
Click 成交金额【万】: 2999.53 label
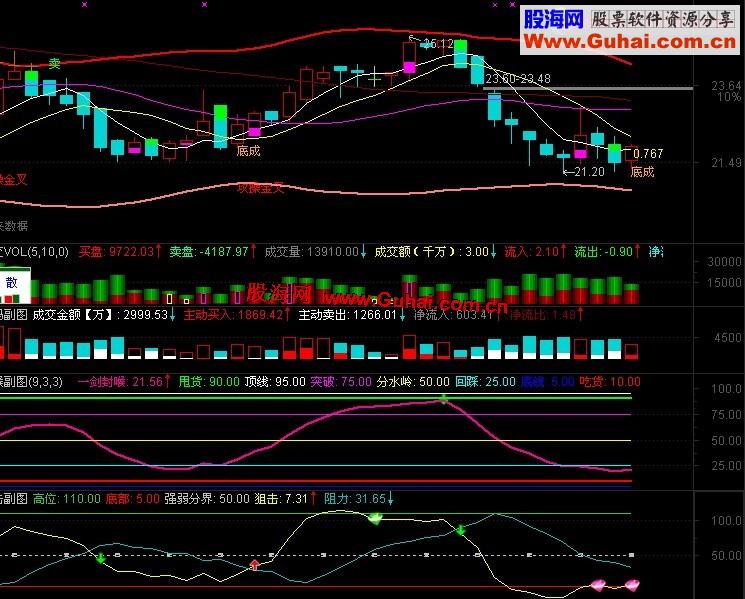(104, 314)
